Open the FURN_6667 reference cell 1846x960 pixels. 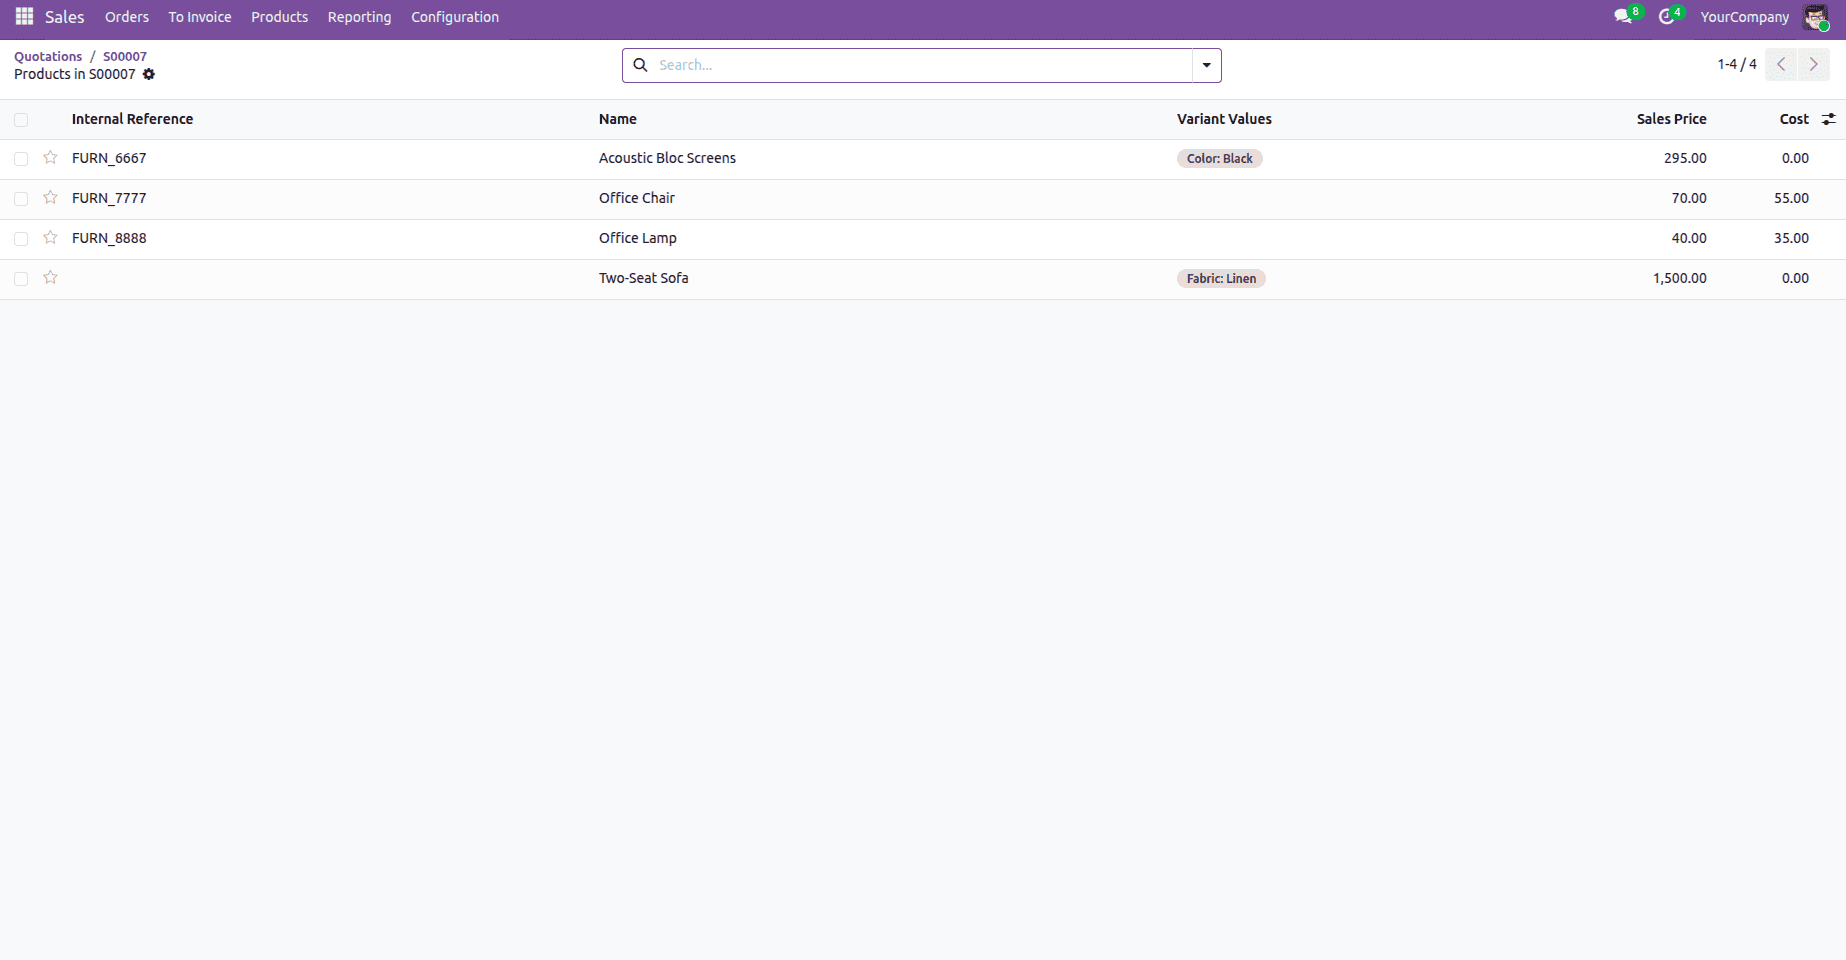(109, 158)
